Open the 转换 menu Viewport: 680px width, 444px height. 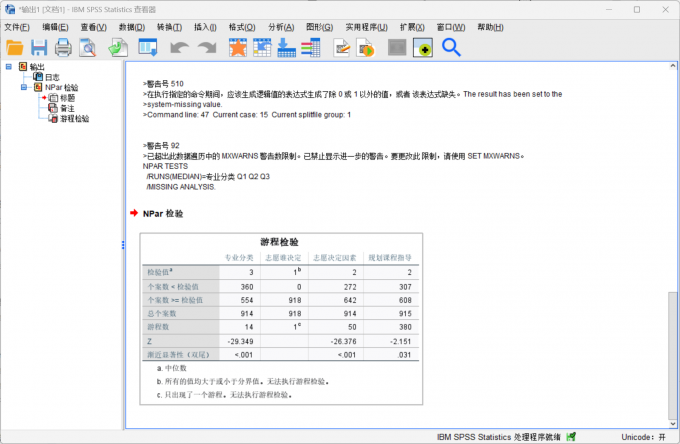tap(170, 27)
